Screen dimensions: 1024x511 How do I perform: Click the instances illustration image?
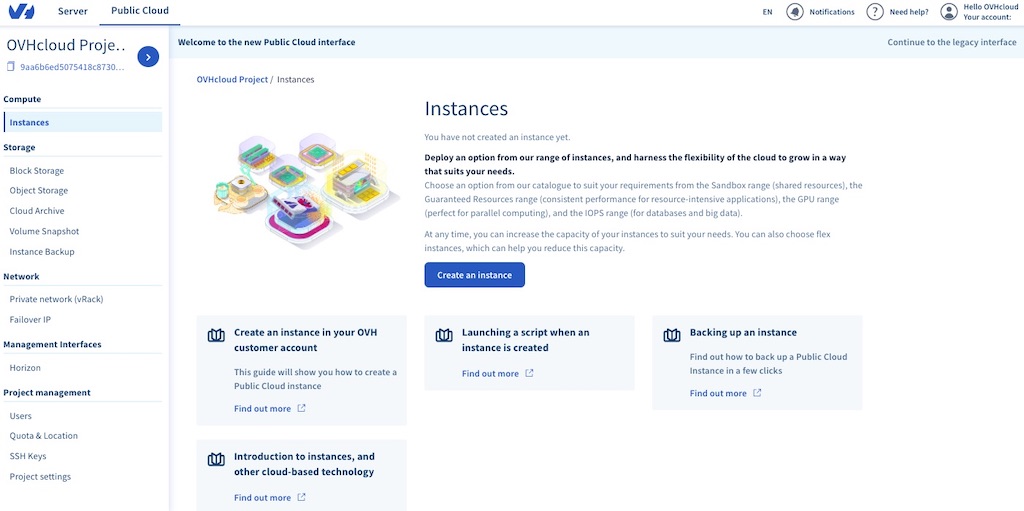pos(306,190)
